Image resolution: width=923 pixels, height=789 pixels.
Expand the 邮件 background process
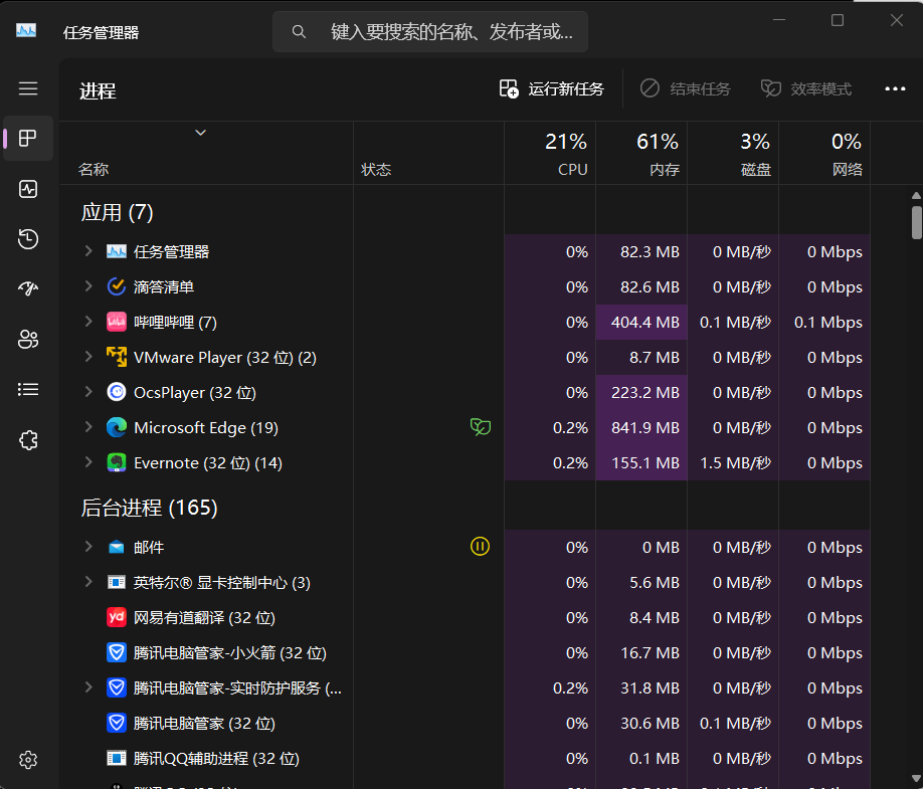coord(88,547)
